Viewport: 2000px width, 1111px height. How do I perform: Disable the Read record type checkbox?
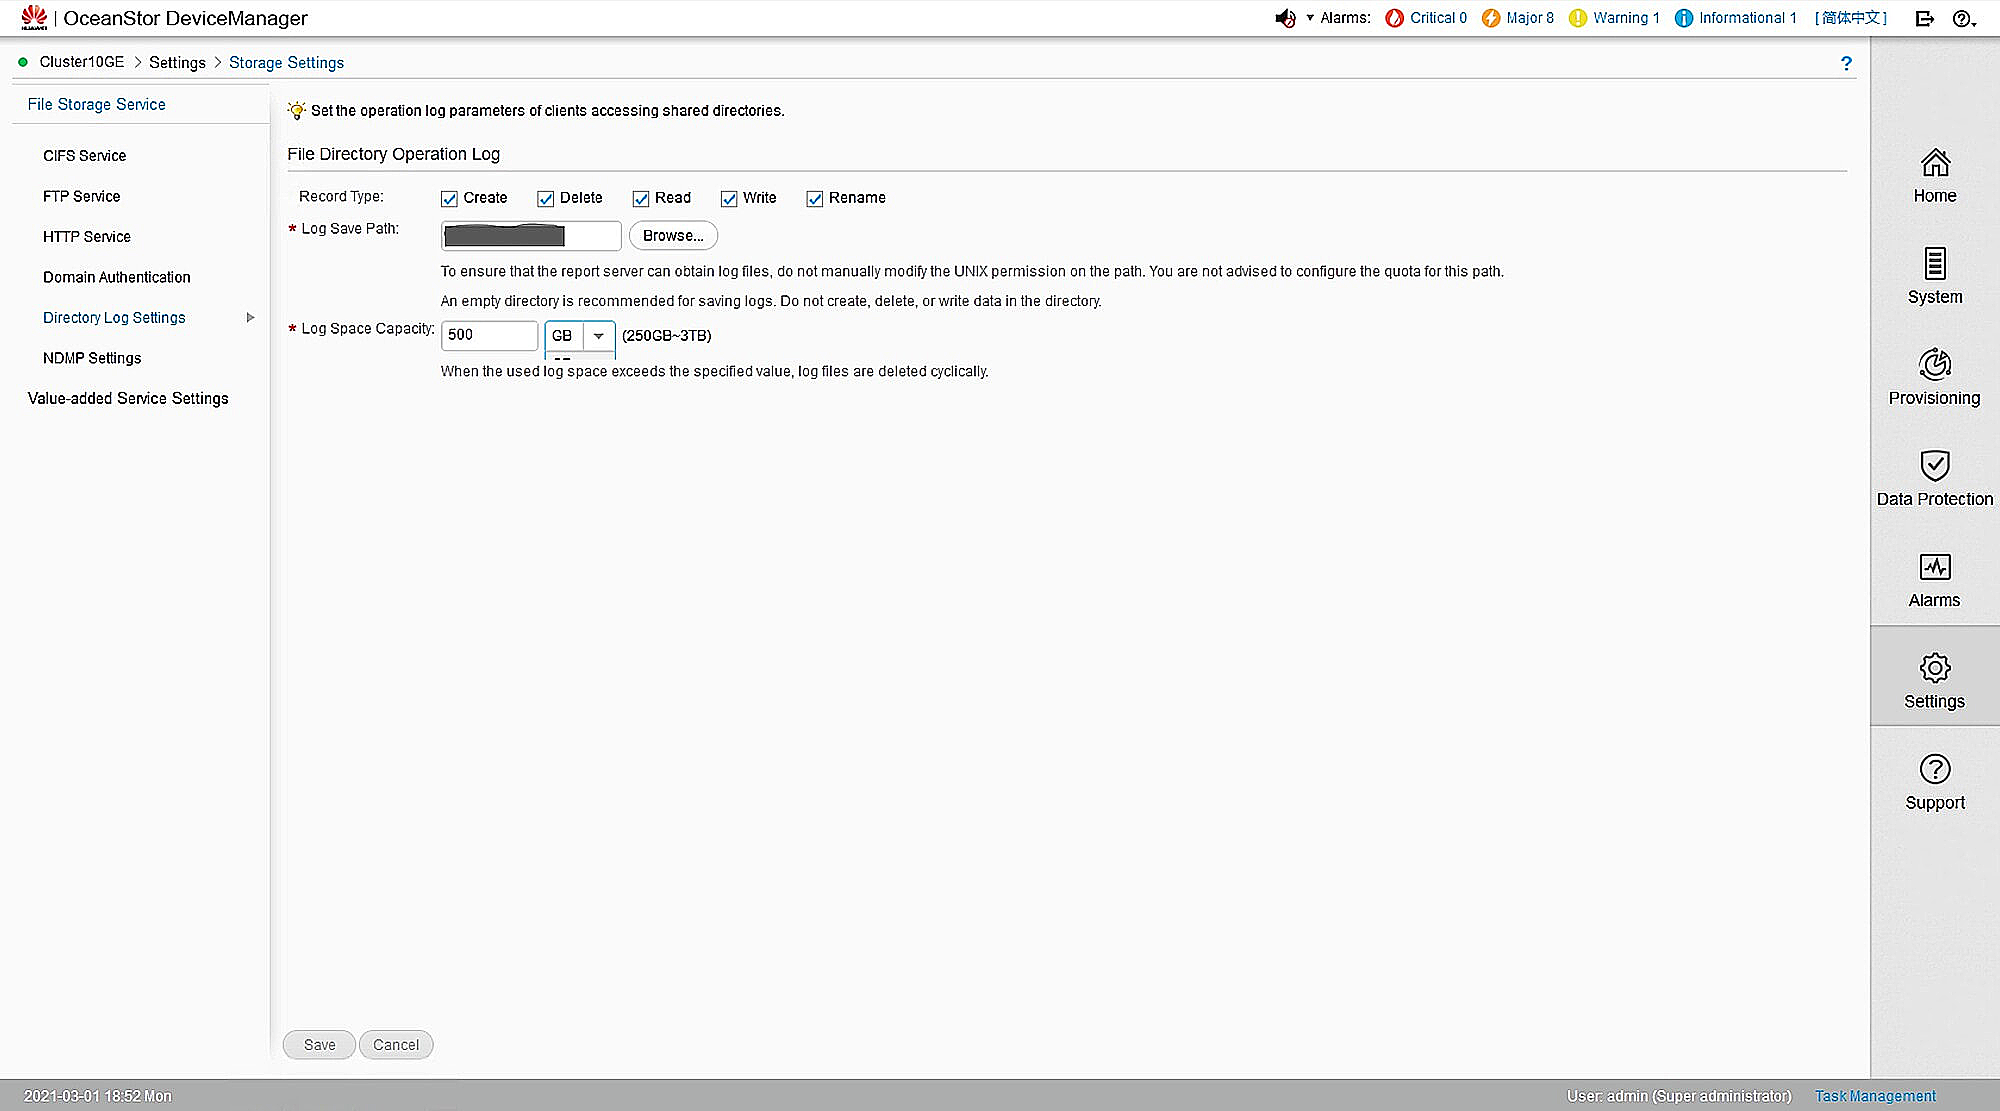(641, 198)
